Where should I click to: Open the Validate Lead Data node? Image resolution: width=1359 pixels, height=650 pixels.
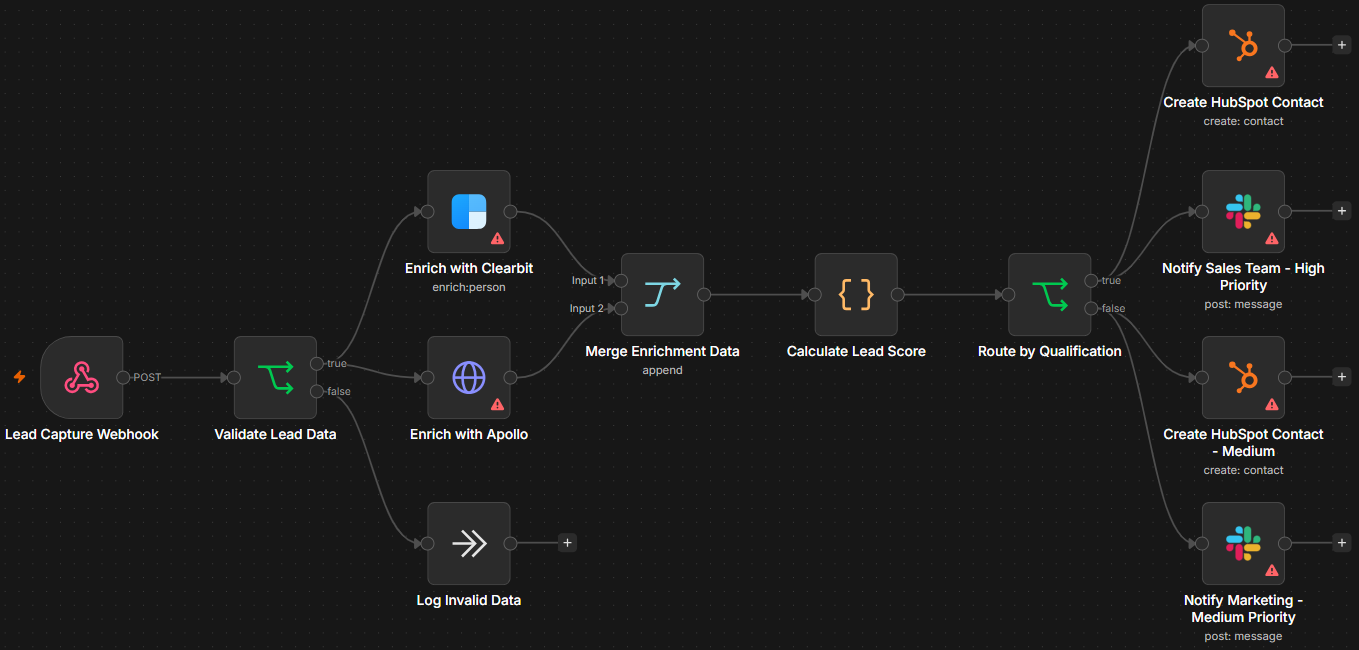(275, 378)
